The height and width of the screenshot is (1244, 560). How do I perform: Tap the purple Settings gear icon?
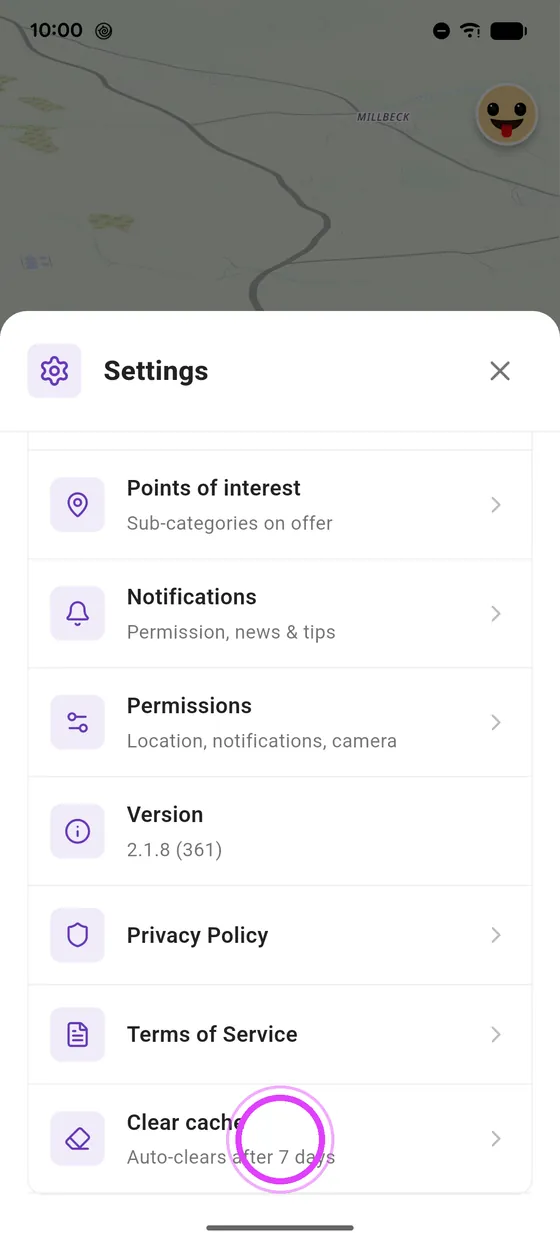[54, 371]
